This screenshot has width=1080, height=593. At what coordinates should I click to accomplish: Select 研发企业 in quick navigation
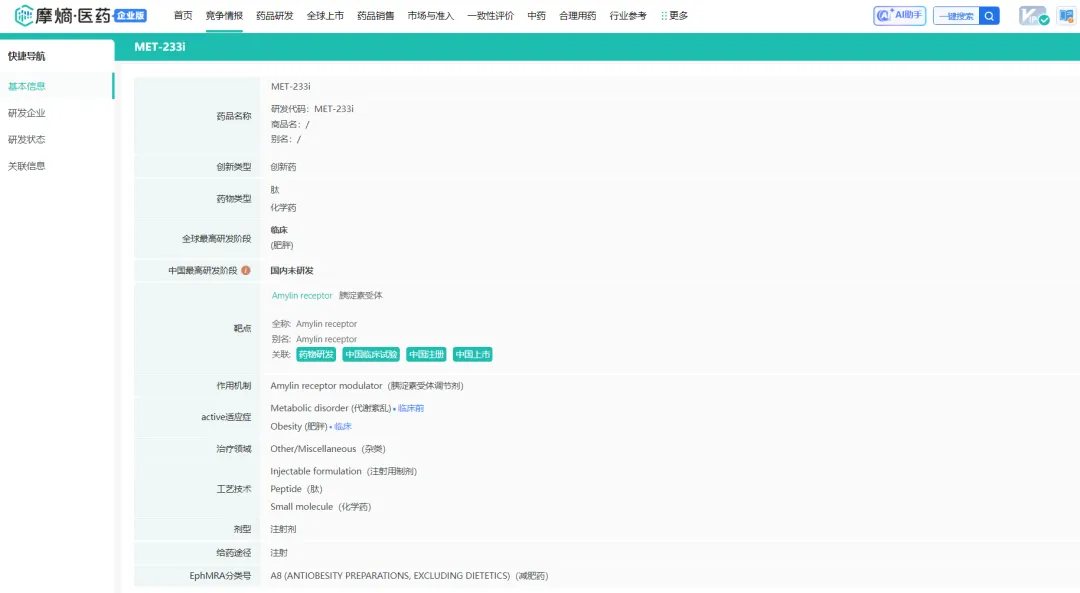(27, 113)
